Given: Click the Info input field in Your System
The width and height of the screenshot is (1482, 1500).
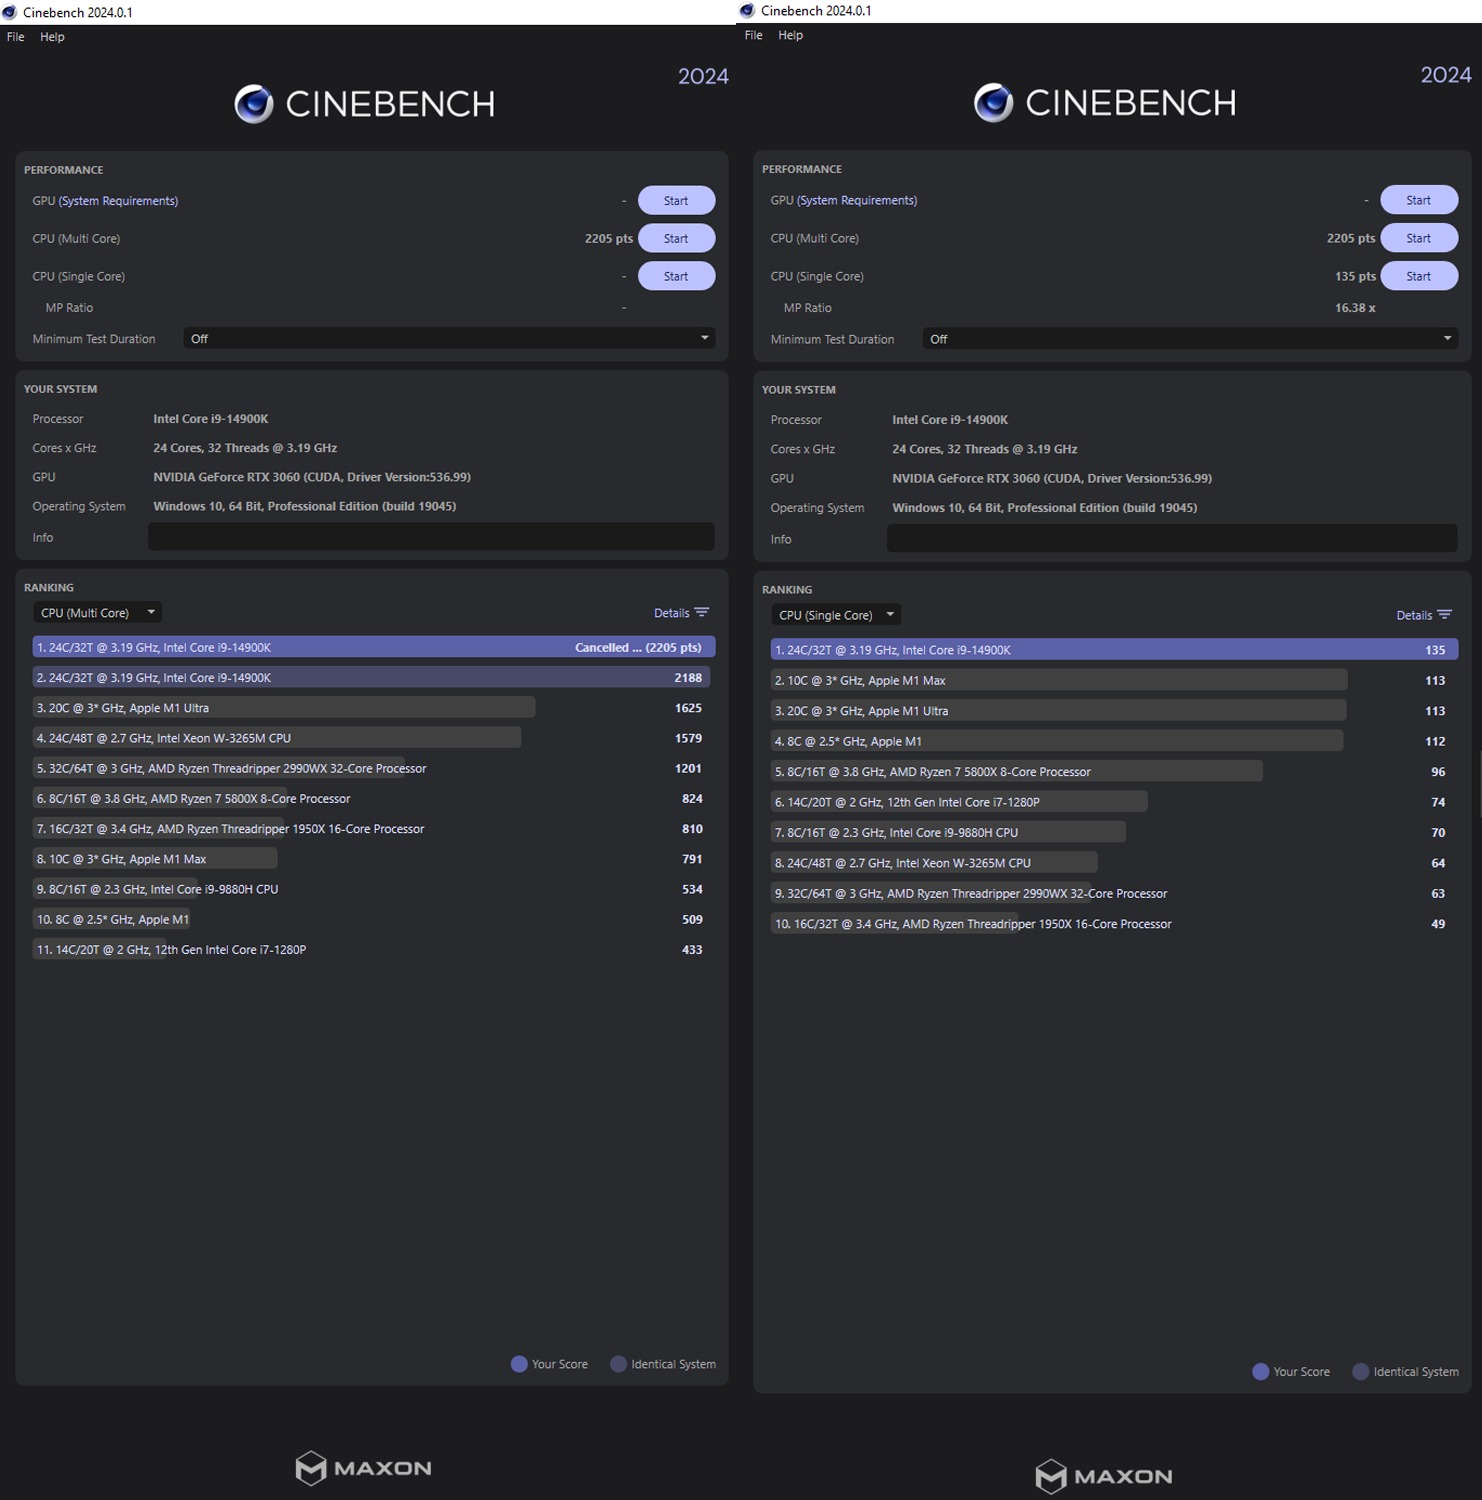Looking at the screenshot, I should coord(430,537).
